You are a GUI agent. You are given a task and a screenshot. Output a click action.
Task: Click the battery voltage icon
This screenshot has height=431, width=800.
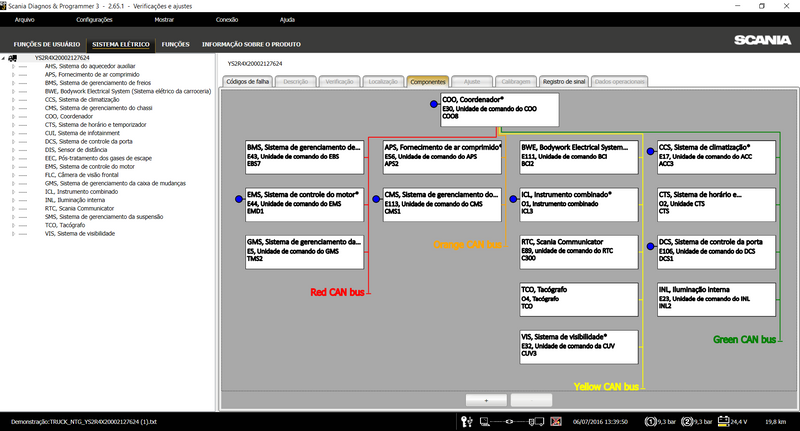tap(723, 421)
